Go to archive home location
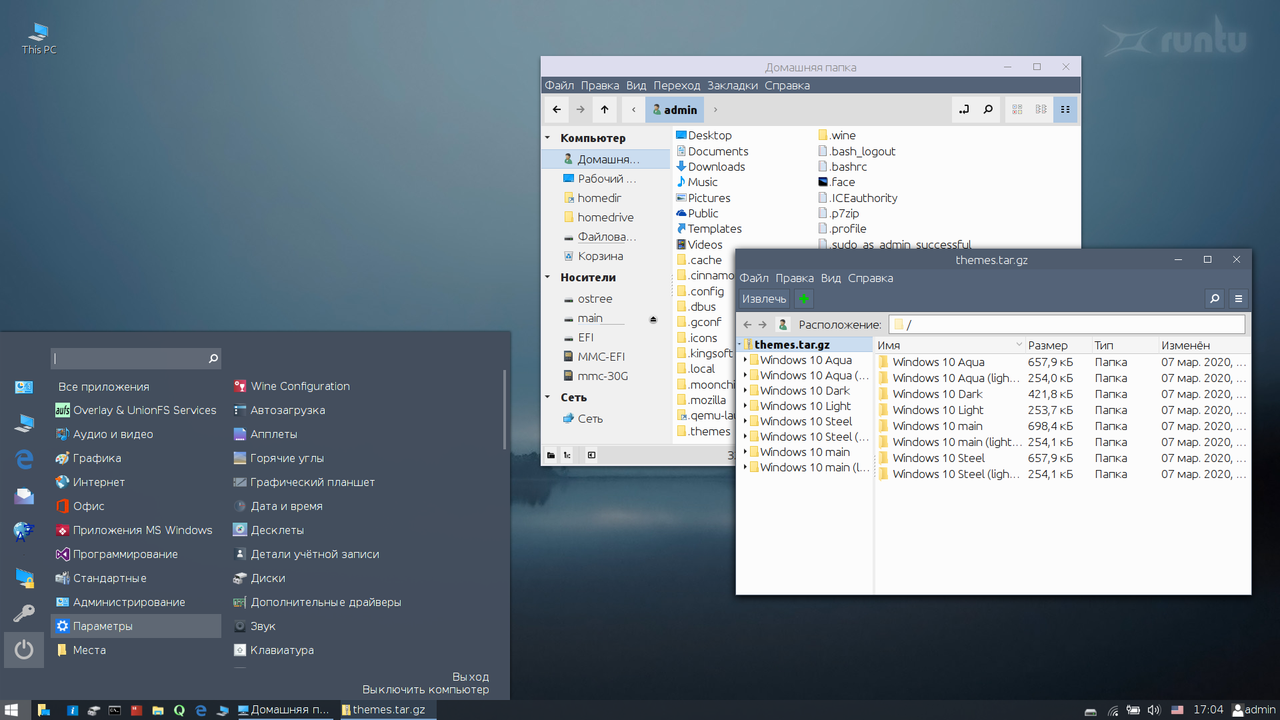Viewport: 1280px width, 720px height. pos(783,325)
